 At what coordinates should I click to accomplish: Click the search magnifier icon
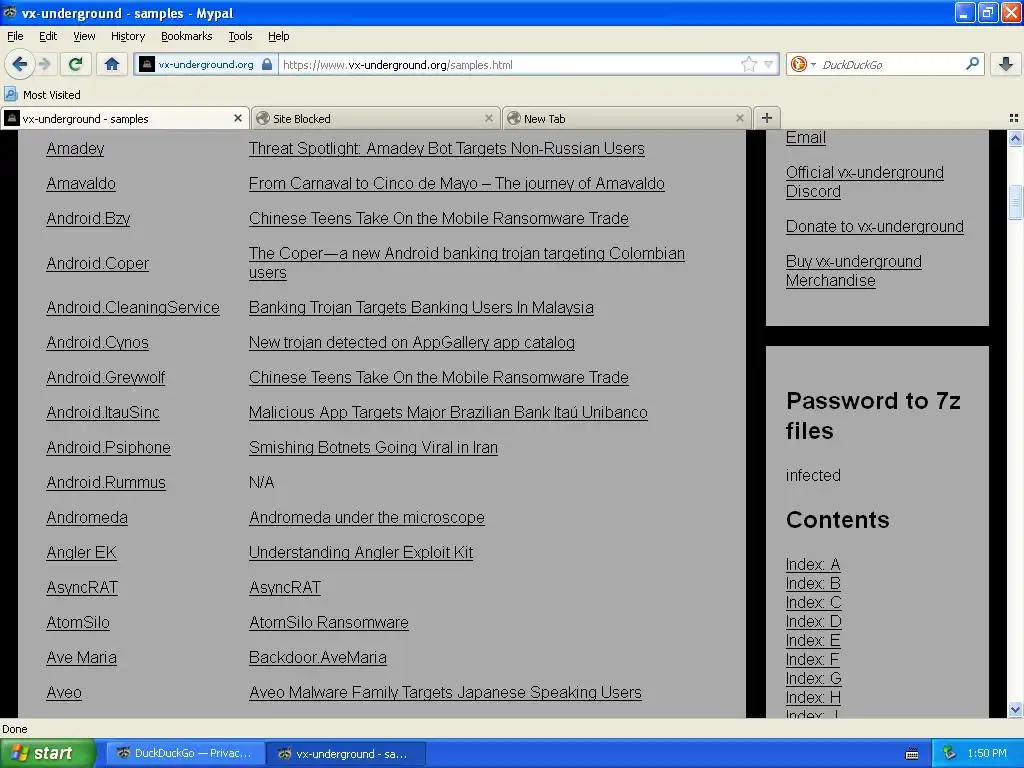(x=972, y=63)
